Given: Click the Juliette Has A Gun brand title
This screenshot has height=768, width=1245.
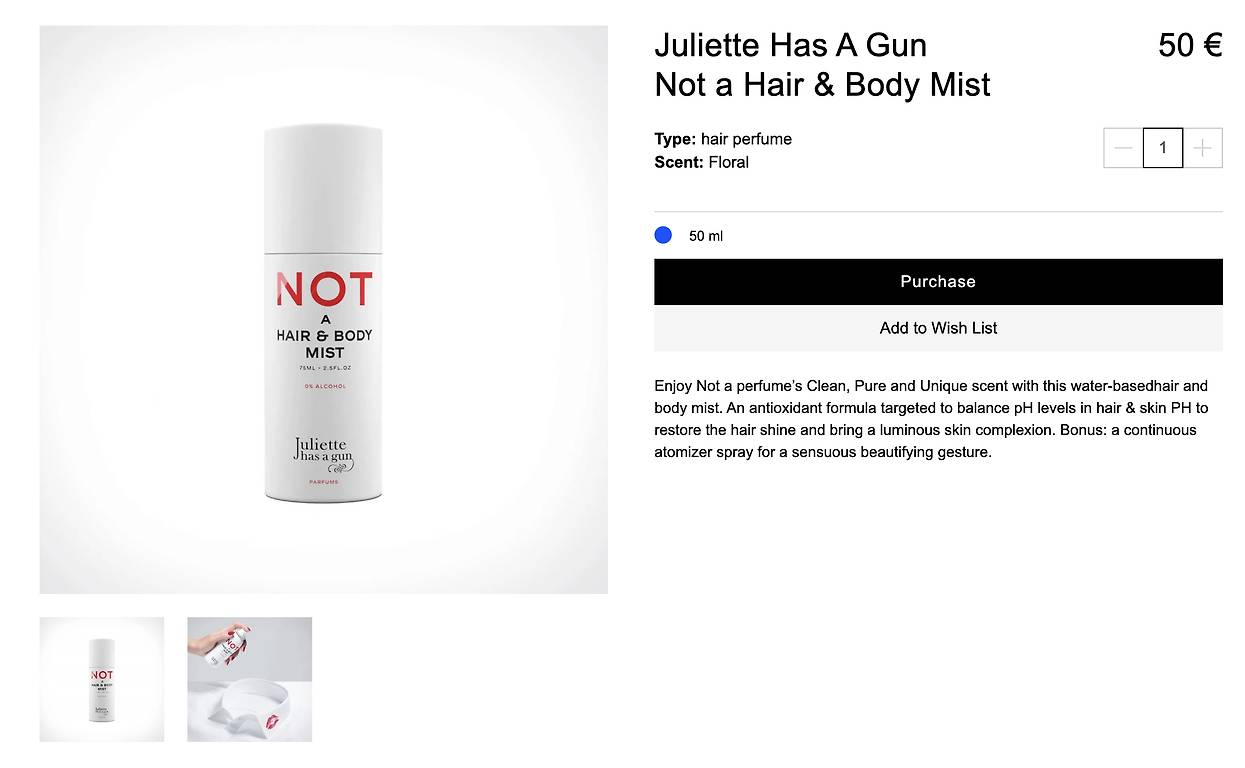Looking at the screenshot, I should tap(791, 45).
